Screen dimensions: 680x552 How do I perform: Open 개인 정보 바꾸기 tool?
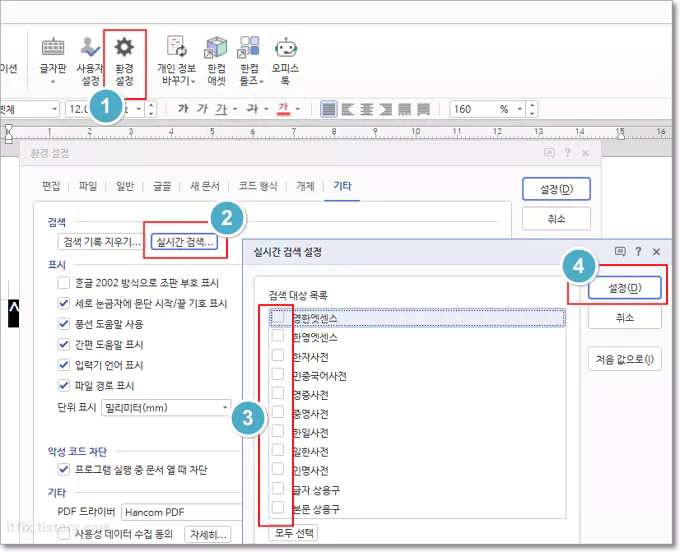[177, 61]
